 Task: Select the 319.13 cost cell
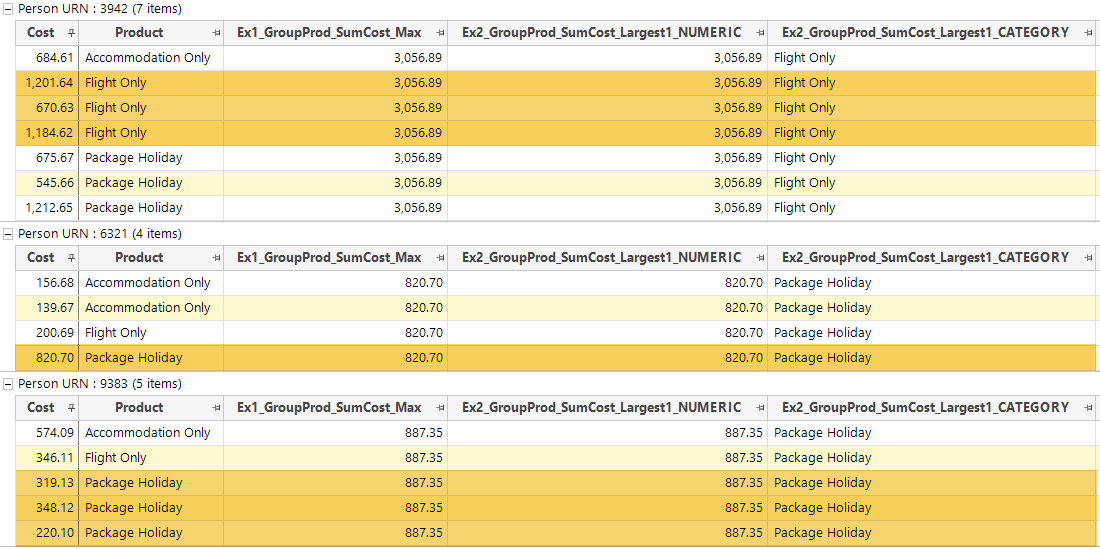47,483
